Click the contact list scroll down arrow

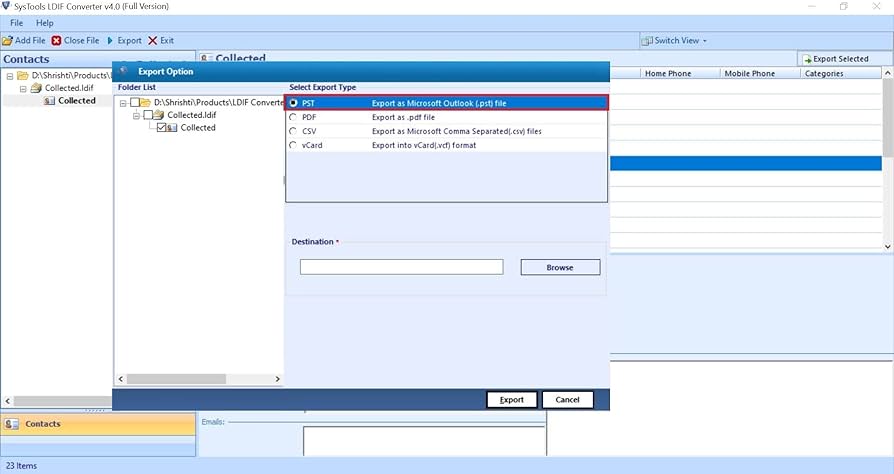tap(888, 246)
